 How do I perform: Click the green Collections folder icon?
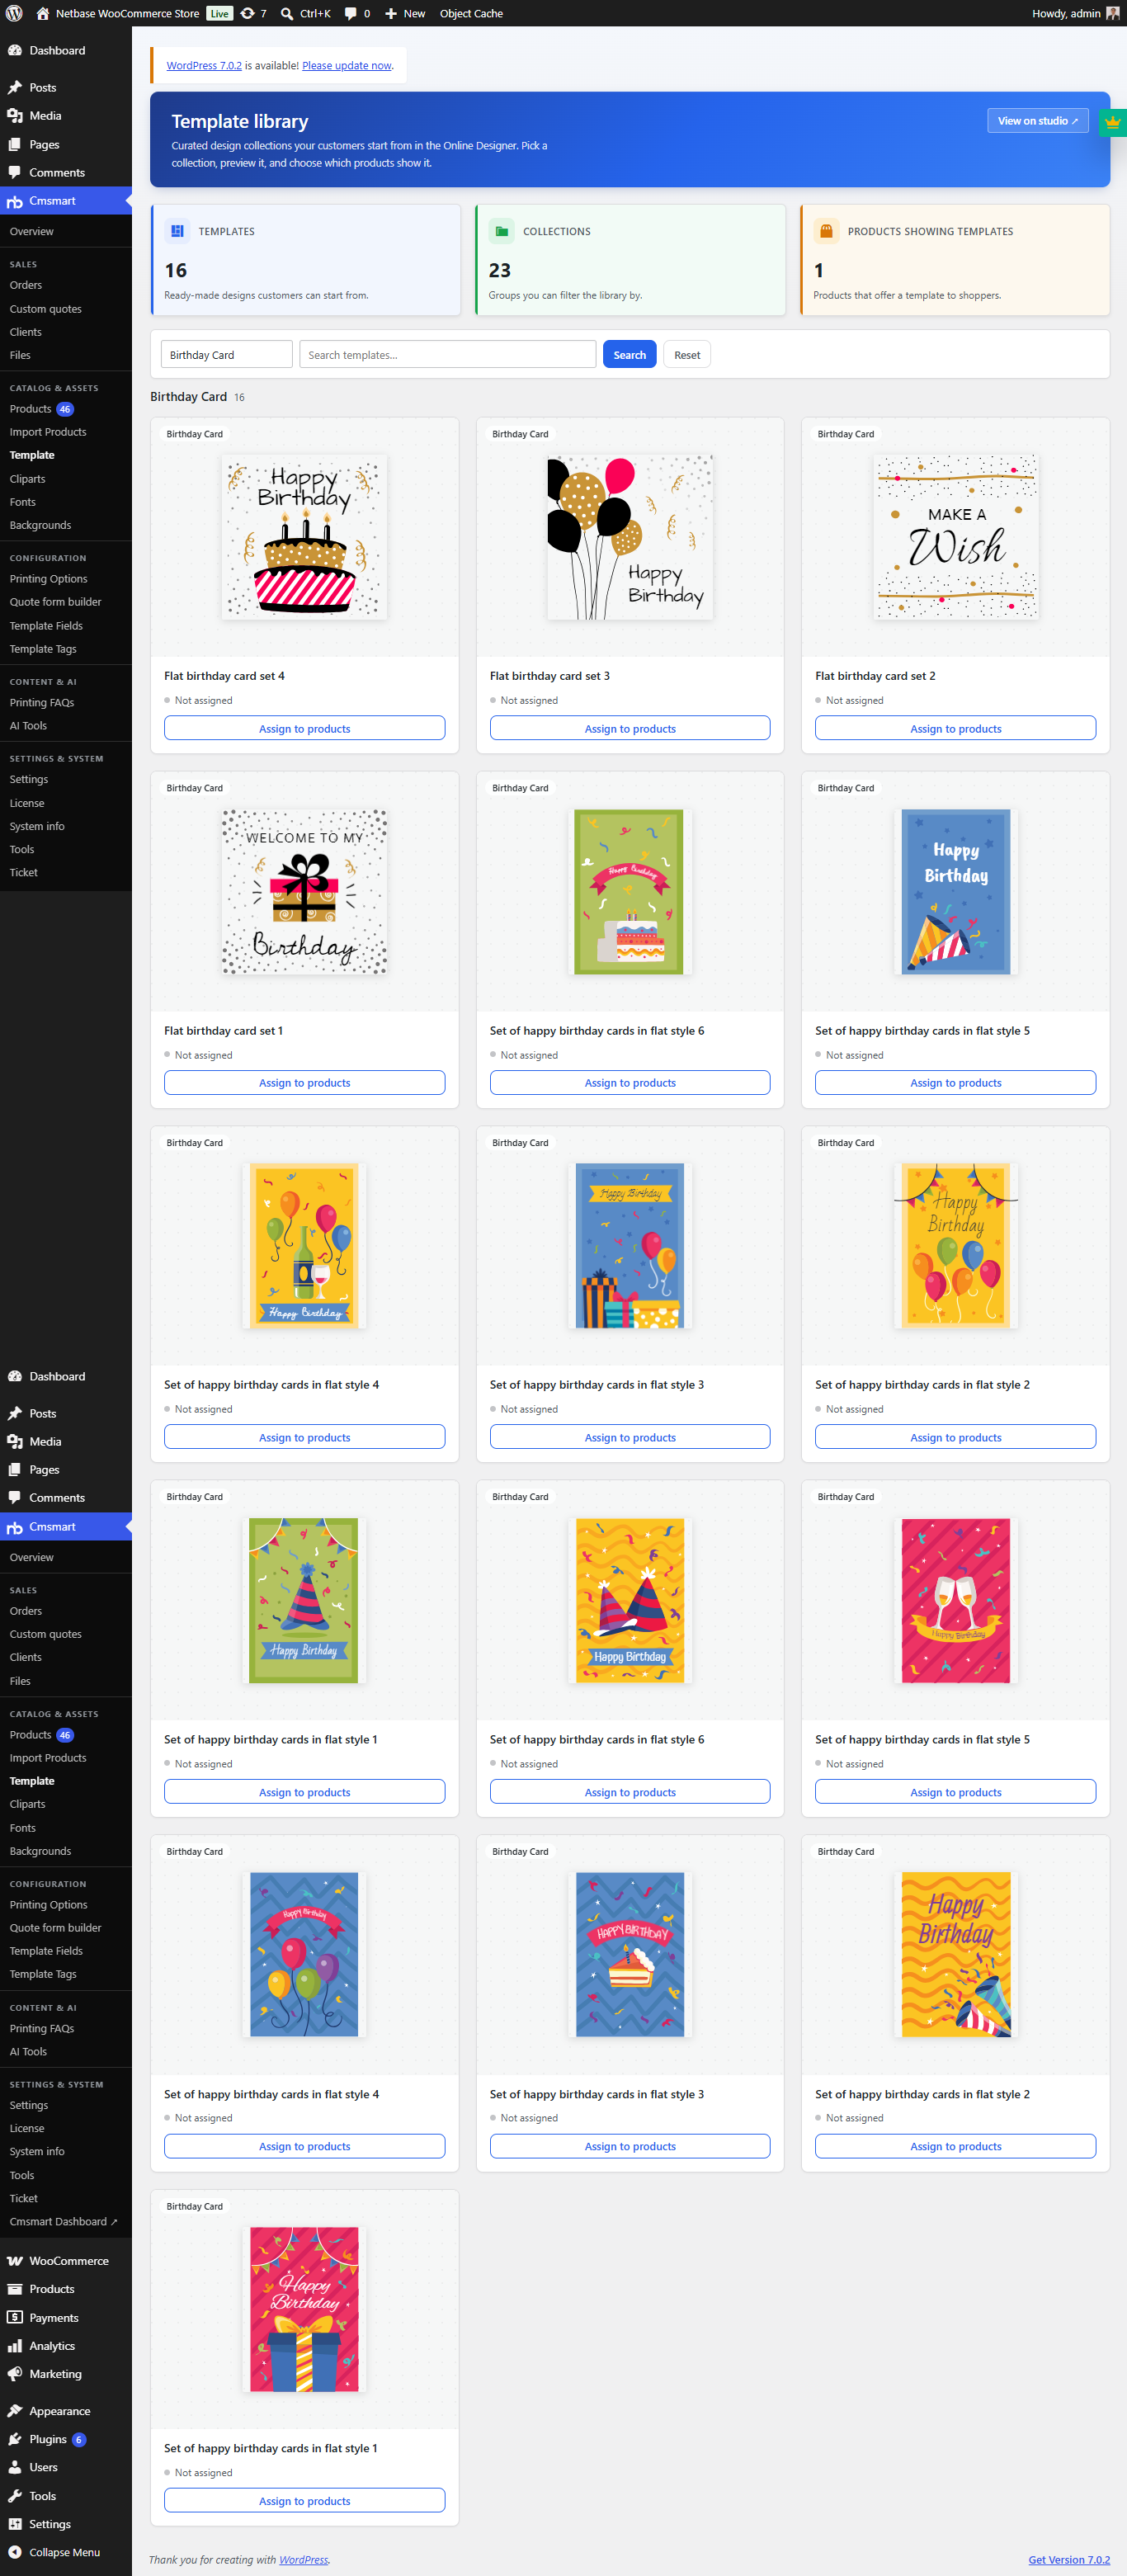(x=501, y=231)
